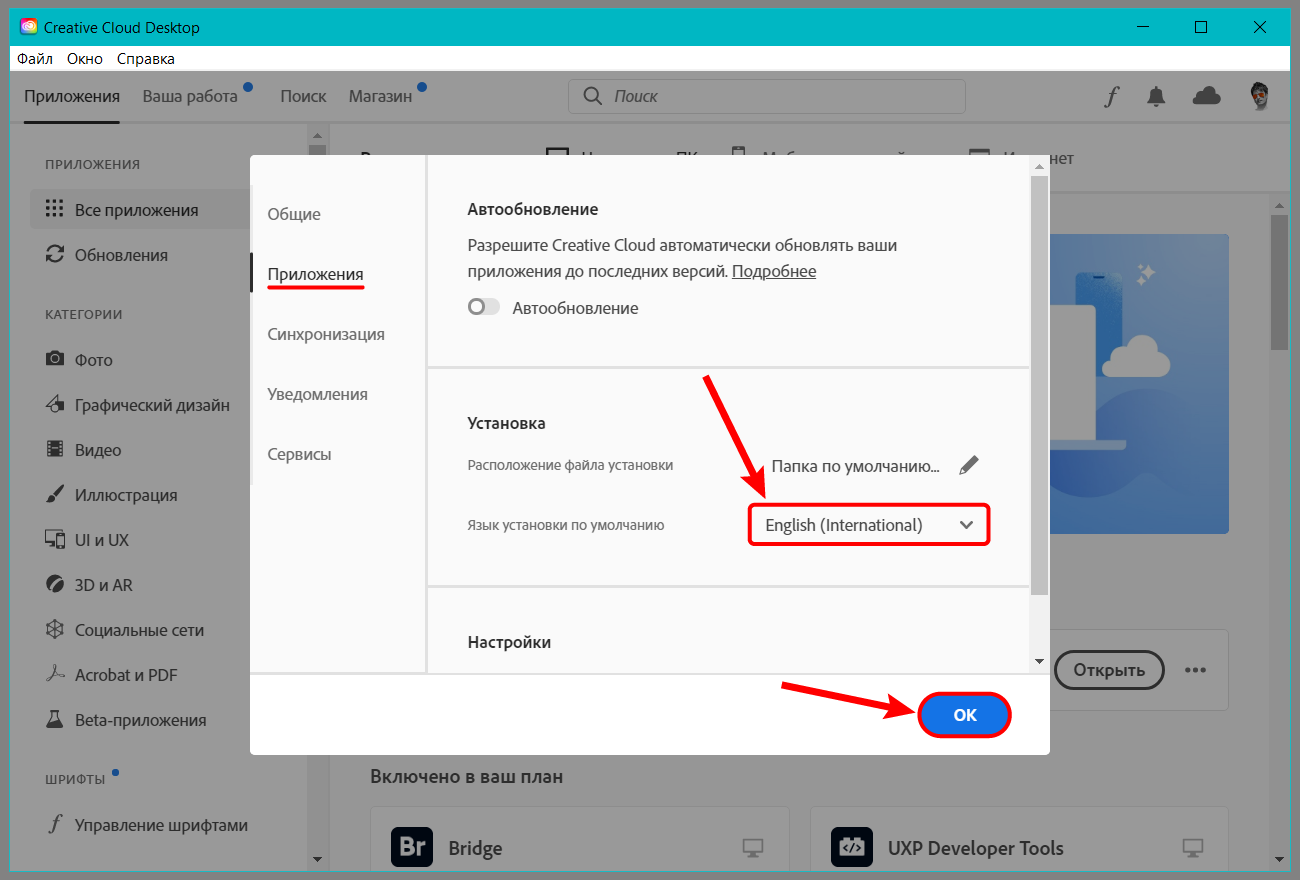Select Общие in preferences dialog

point(294,214)
